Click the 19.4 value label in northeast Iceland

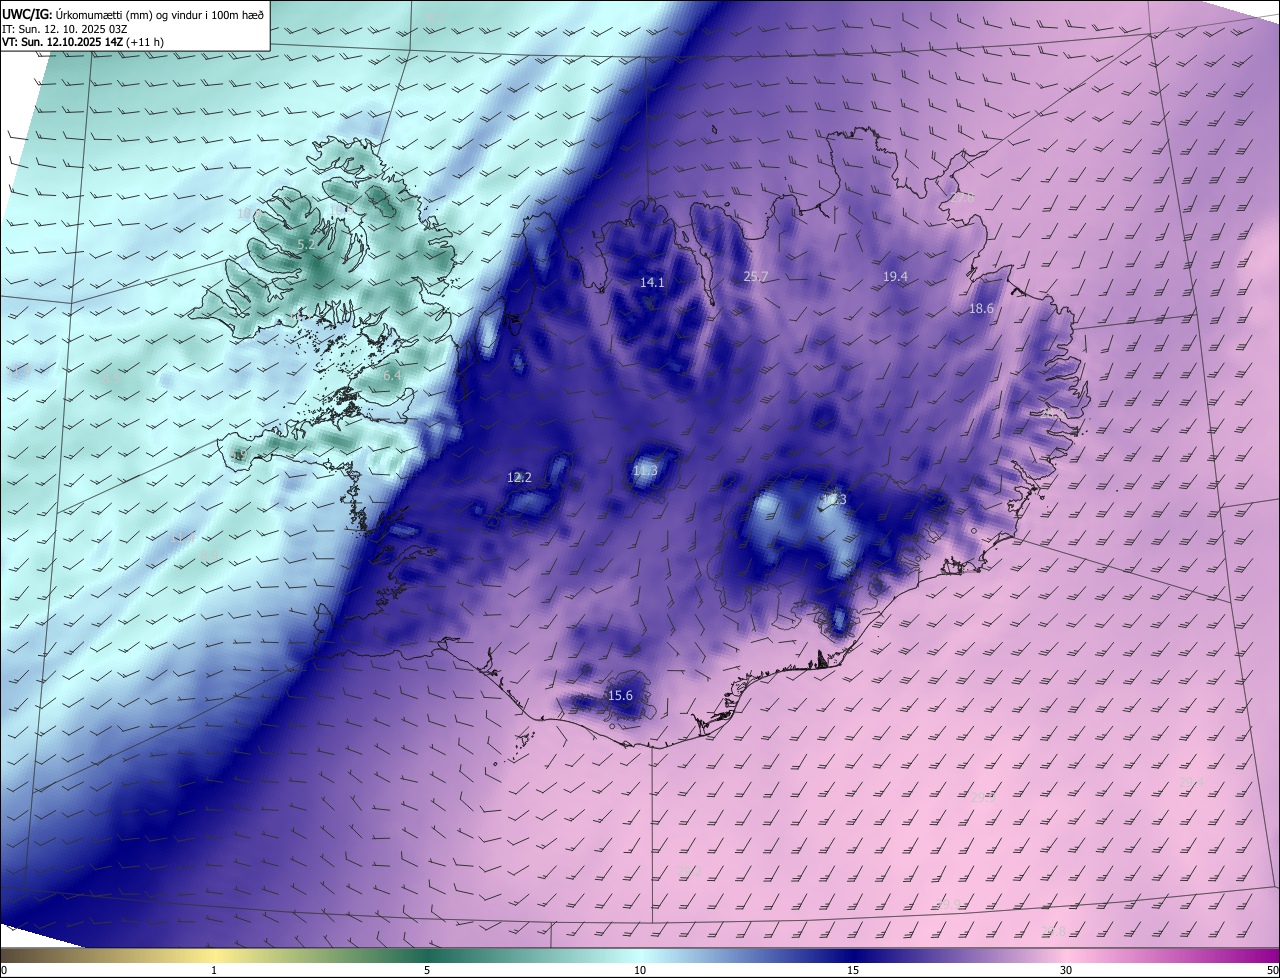(x=895, y=277)
